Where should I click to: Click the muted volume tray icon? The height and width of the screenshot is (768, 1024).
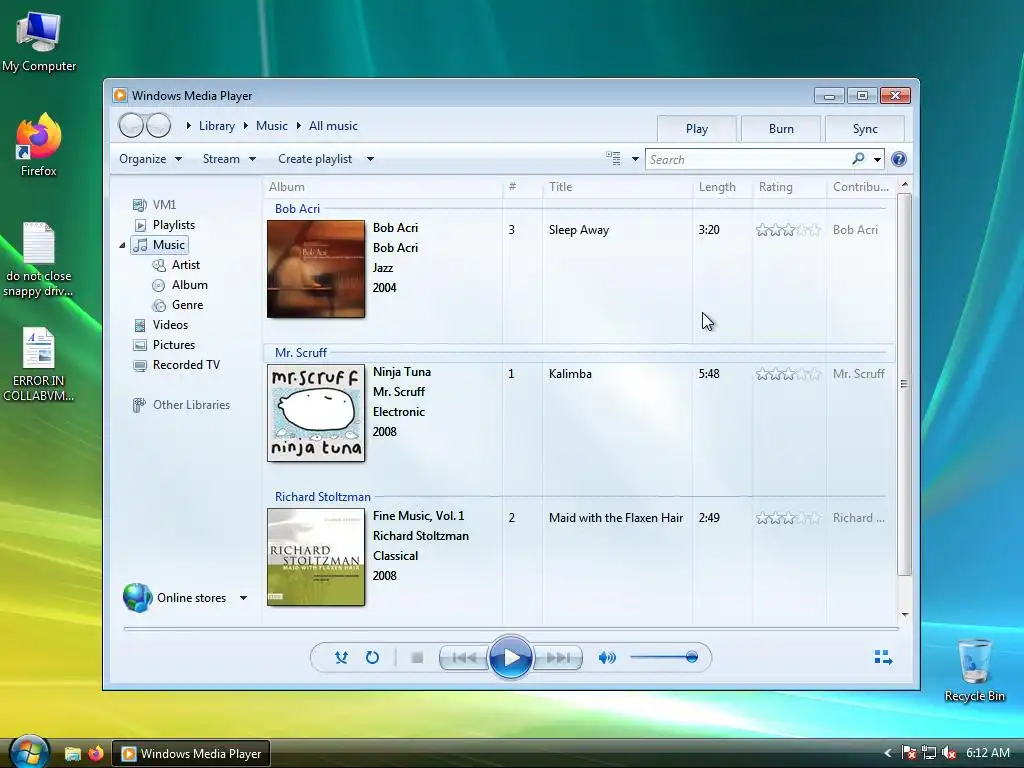[x=949, y=753]
